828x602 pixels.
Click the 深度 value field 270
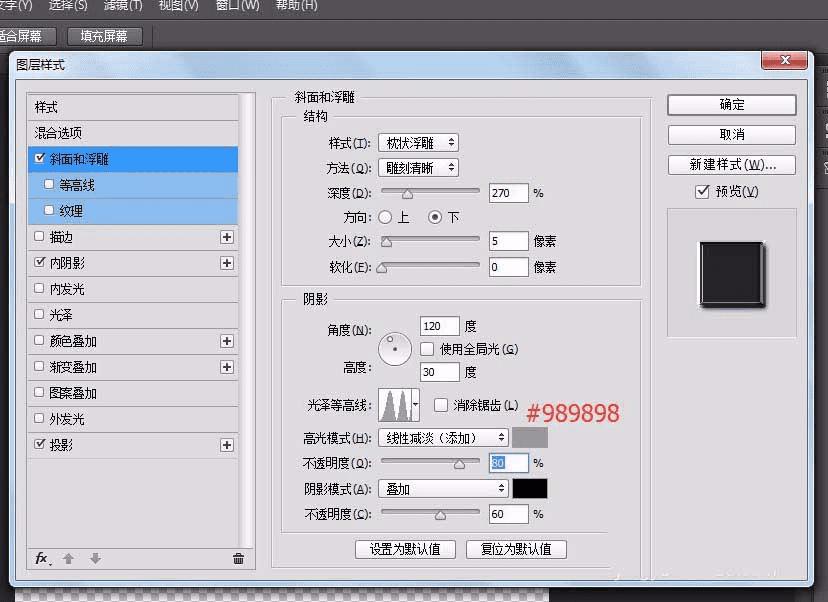pyautogui.click(x=508, y=193)
